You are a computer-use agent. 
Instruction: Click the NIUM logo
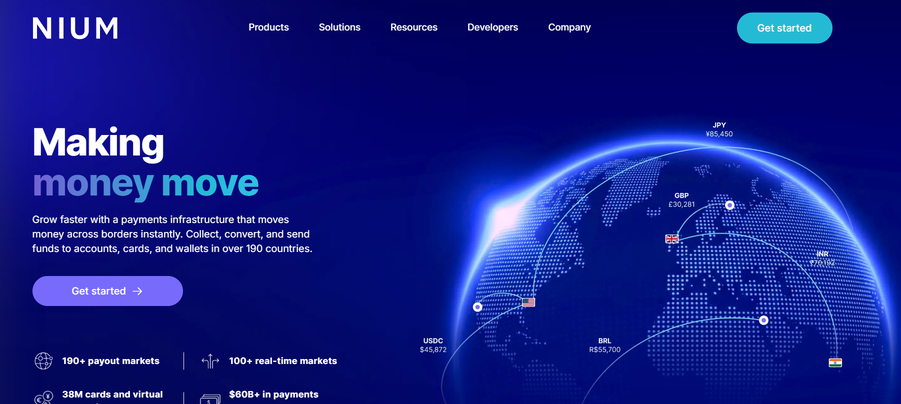75,28
